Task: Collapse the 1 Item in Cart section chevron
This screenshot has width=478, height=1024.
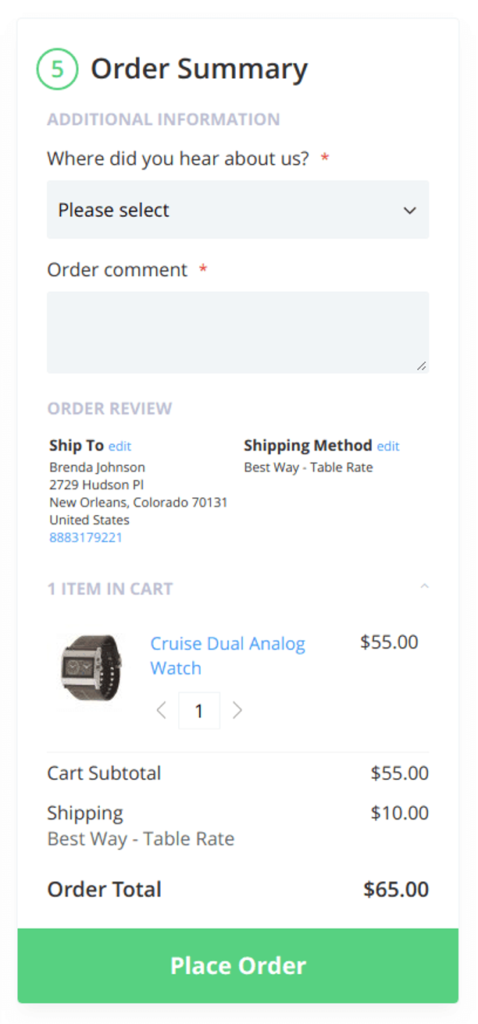Action: coord(424,586)
